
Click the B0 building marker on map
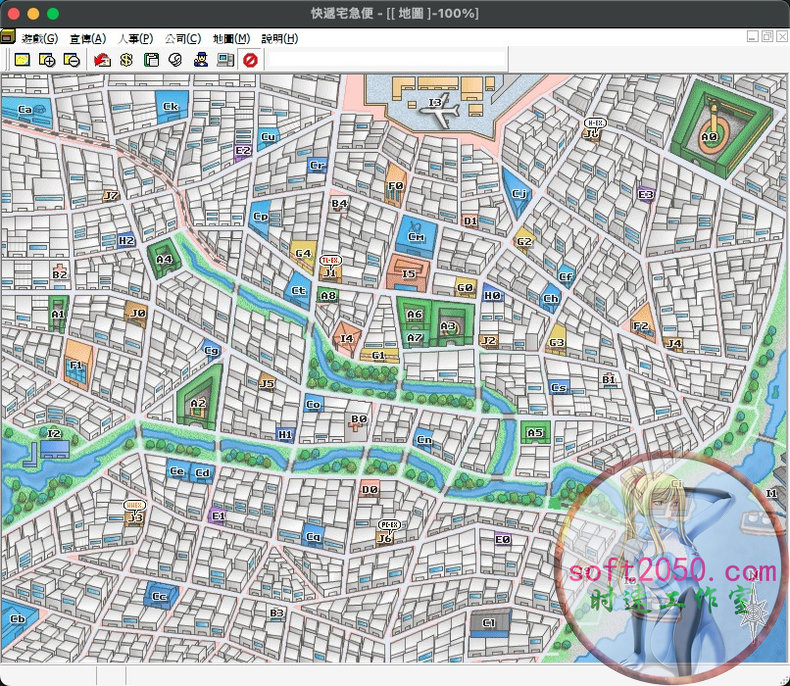(359, 420)
